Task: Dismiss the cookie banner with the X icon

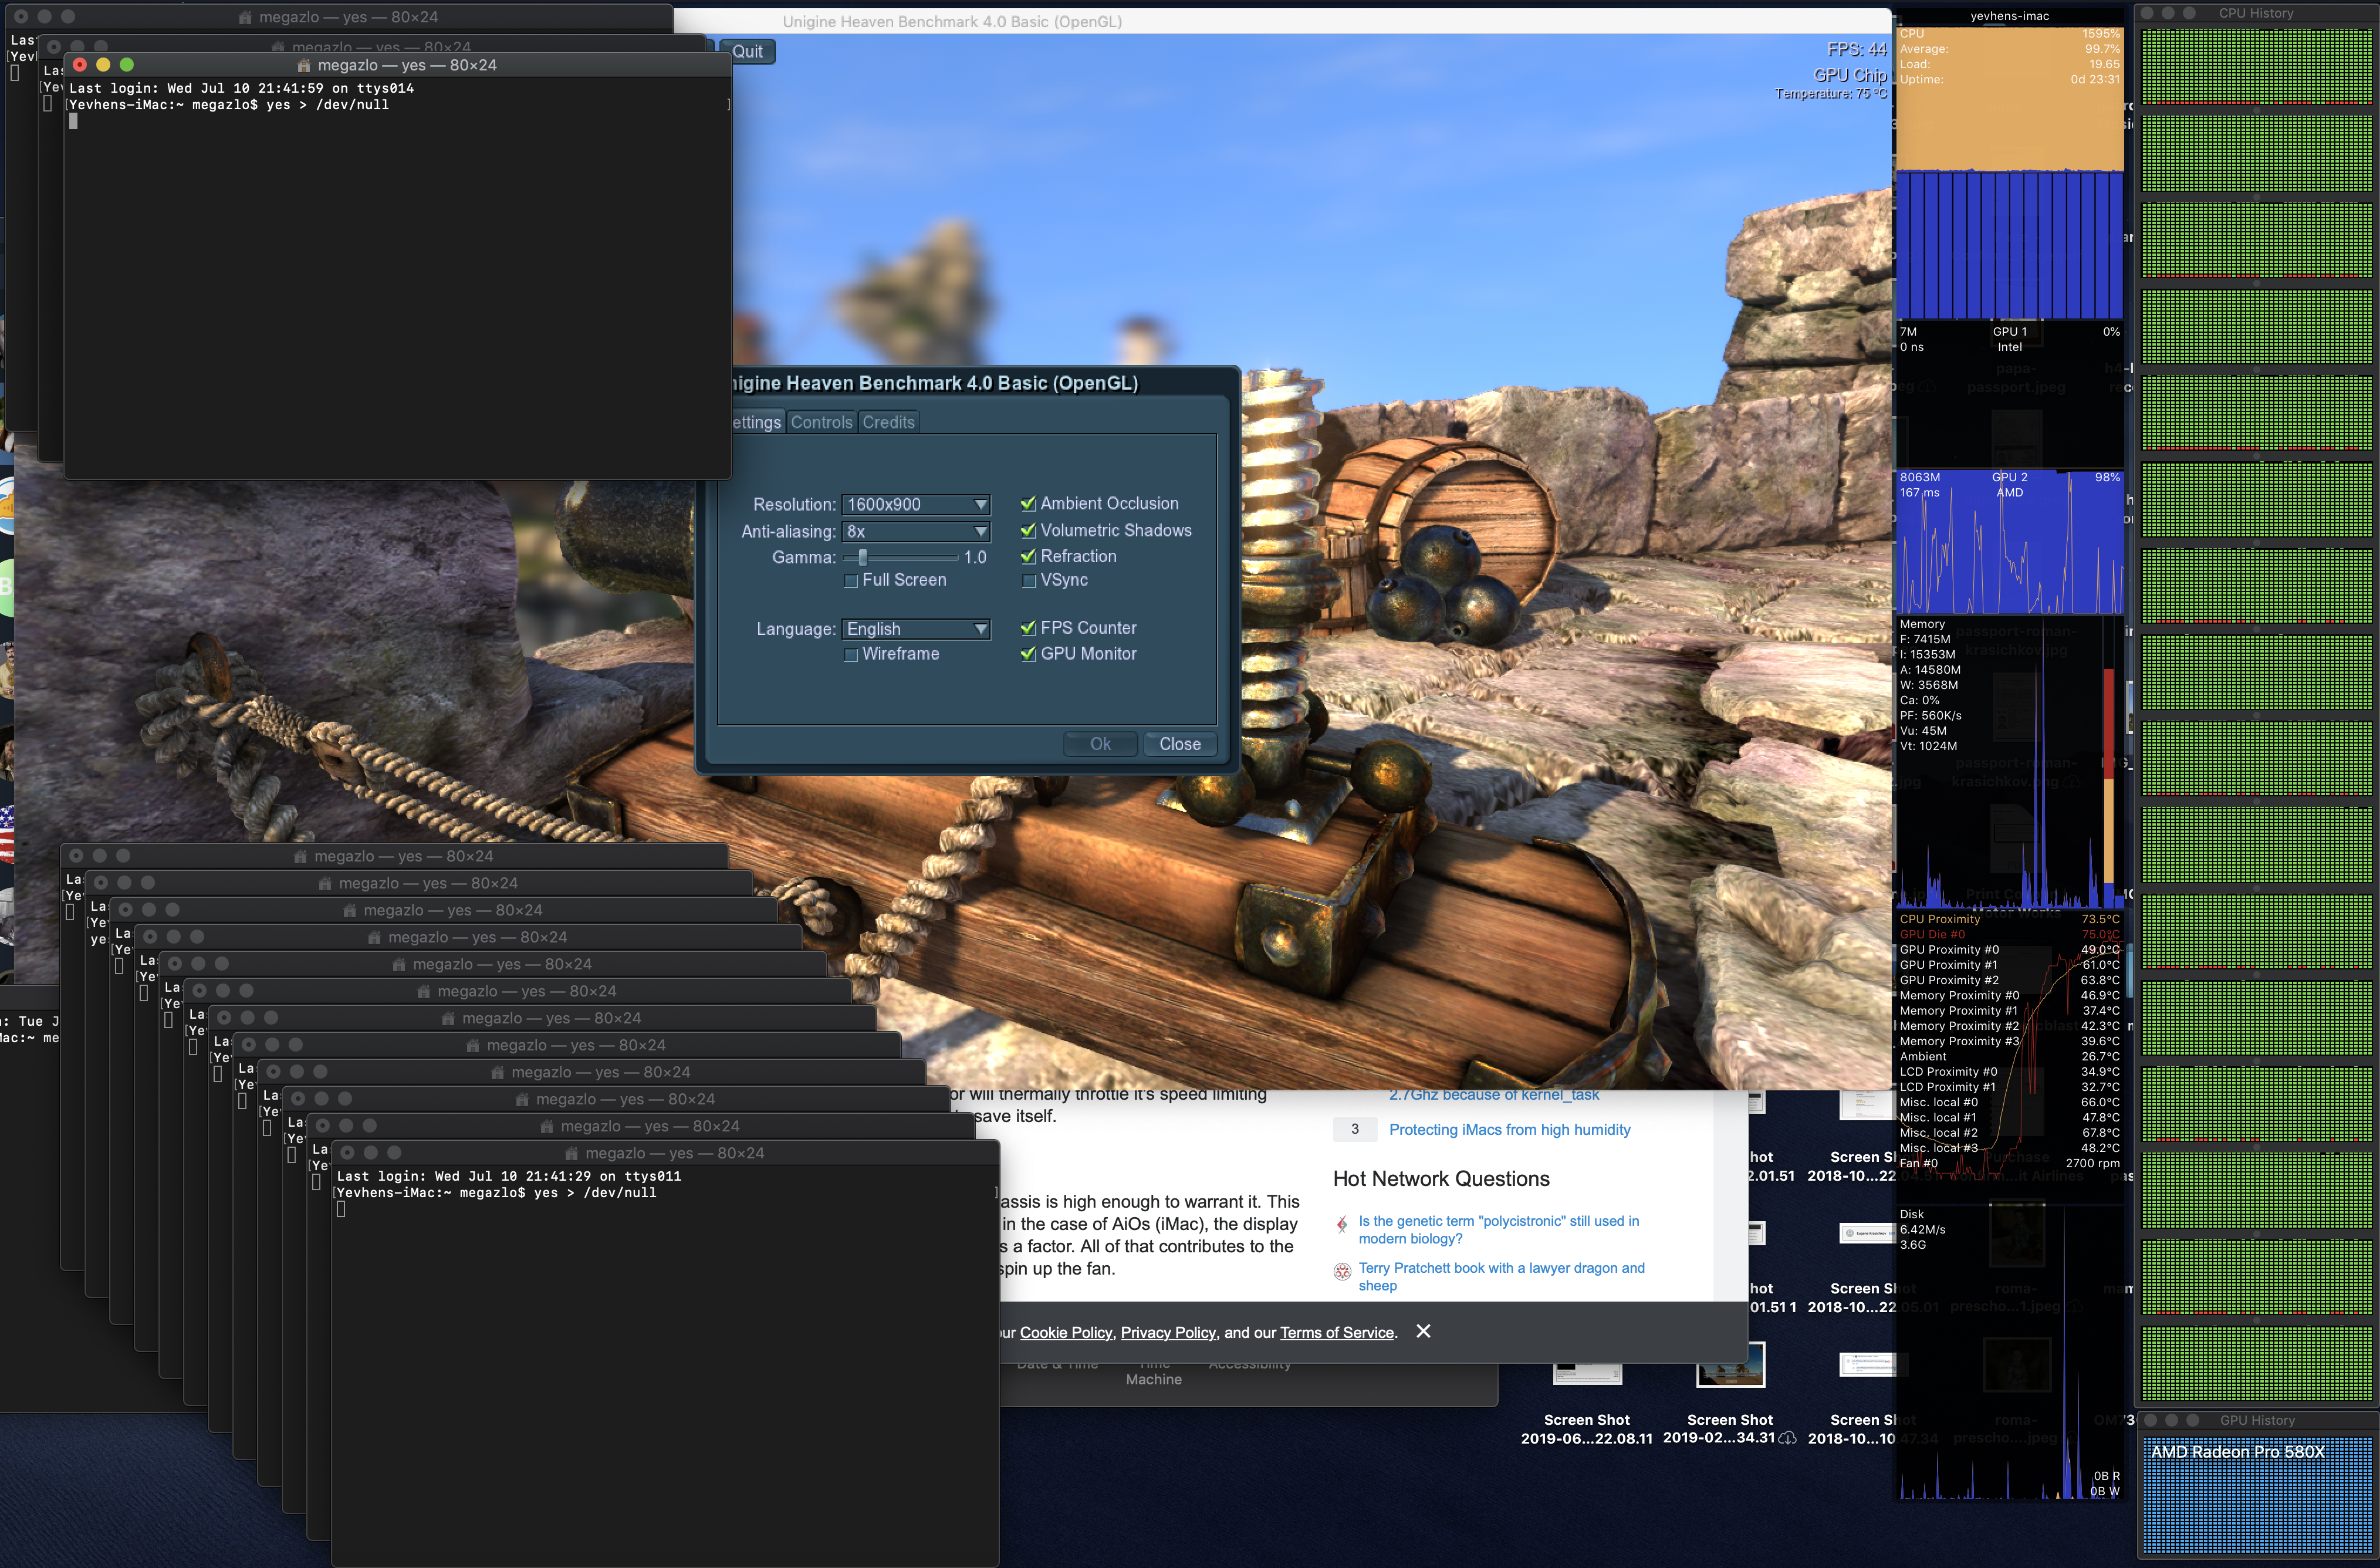Action: (x=1423, y=1331)
